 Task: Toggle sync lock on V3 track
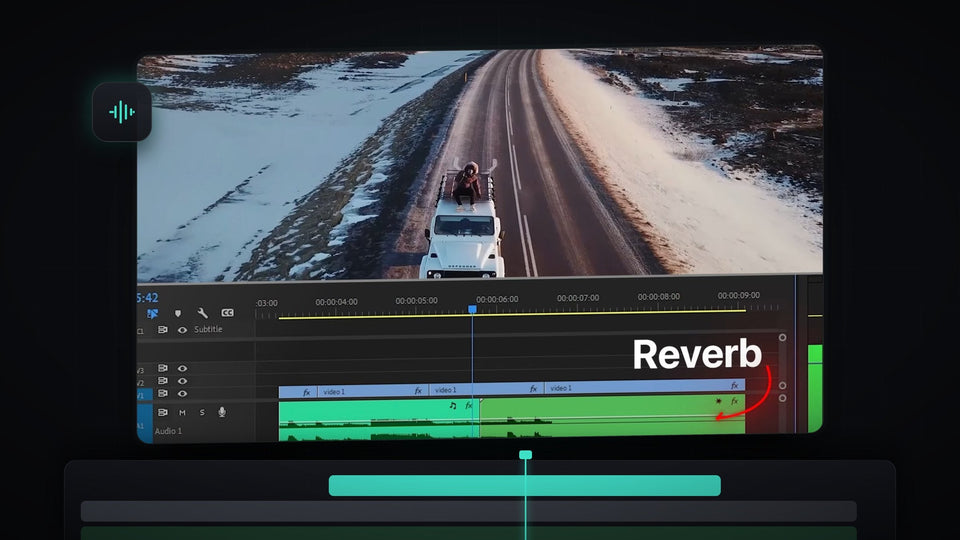click(x=162, y=368)
